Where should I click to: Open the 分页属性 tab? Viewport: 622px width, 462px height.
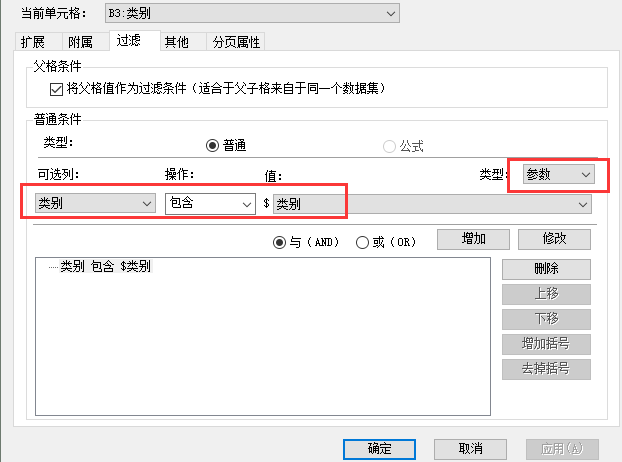pyautogui.click(x=236, y=42)
